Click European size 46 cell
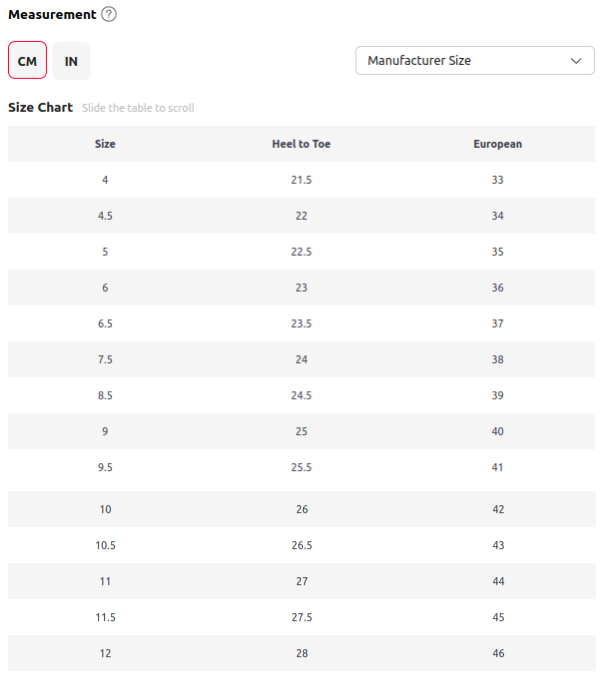 coord(498,653)
